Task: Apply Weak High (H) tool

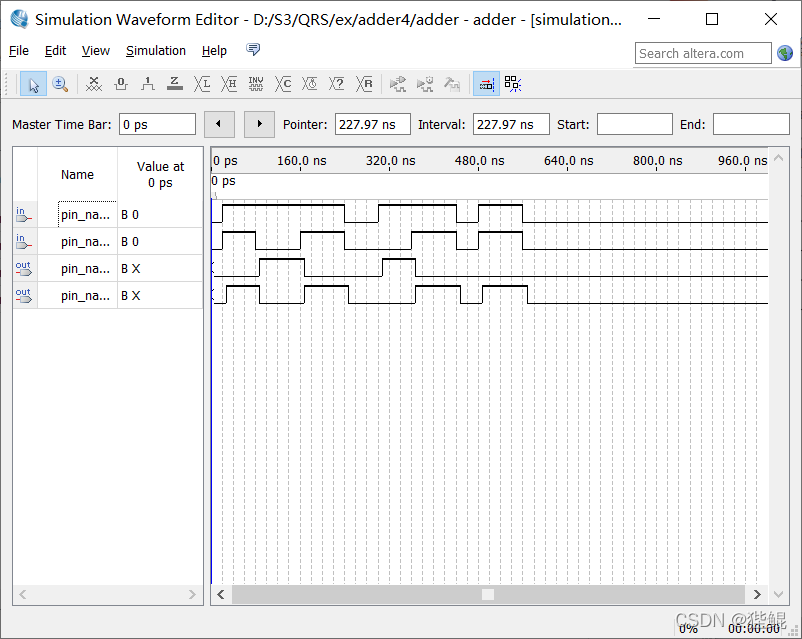Action: pyautogui.click(x=229, y=84)
